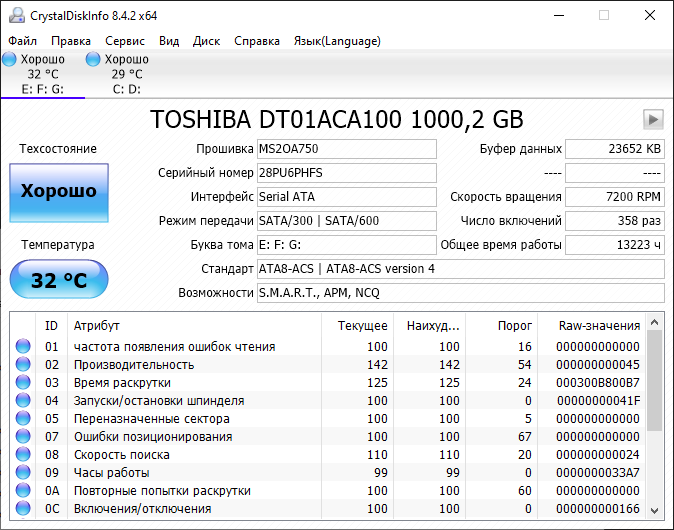674x530 pixels.
Task: Open the Язык(Language) menu
Action: tap(337, 41)
